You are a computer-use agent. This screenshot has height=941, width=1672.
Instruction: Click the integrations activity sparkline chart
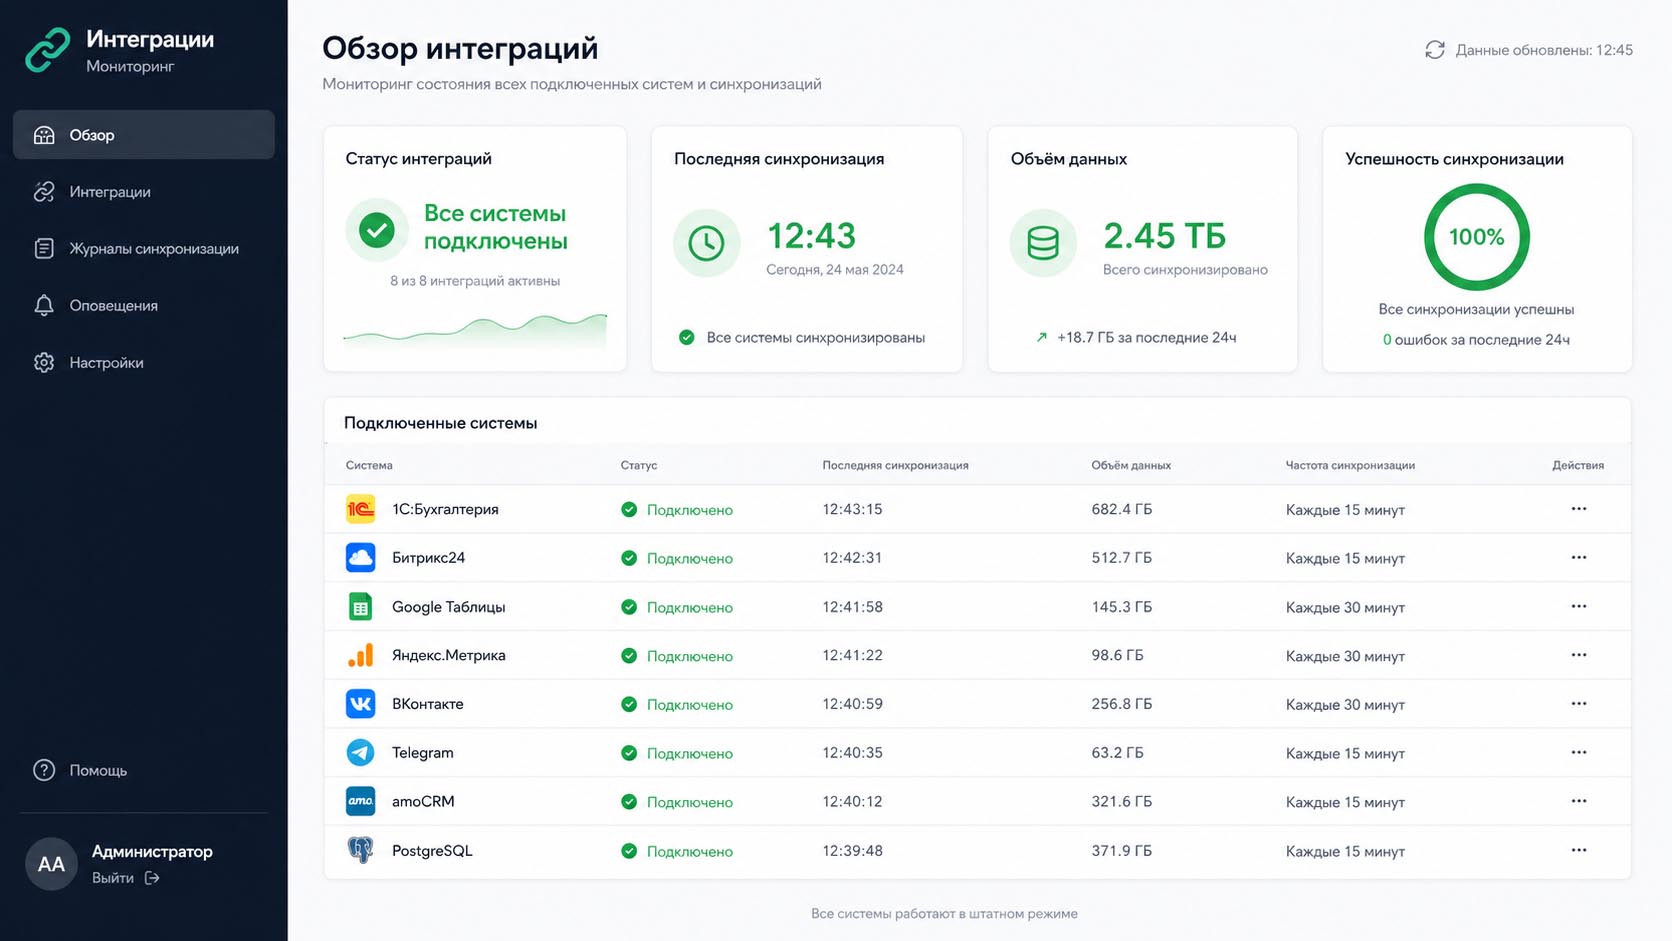coord(475,330)
